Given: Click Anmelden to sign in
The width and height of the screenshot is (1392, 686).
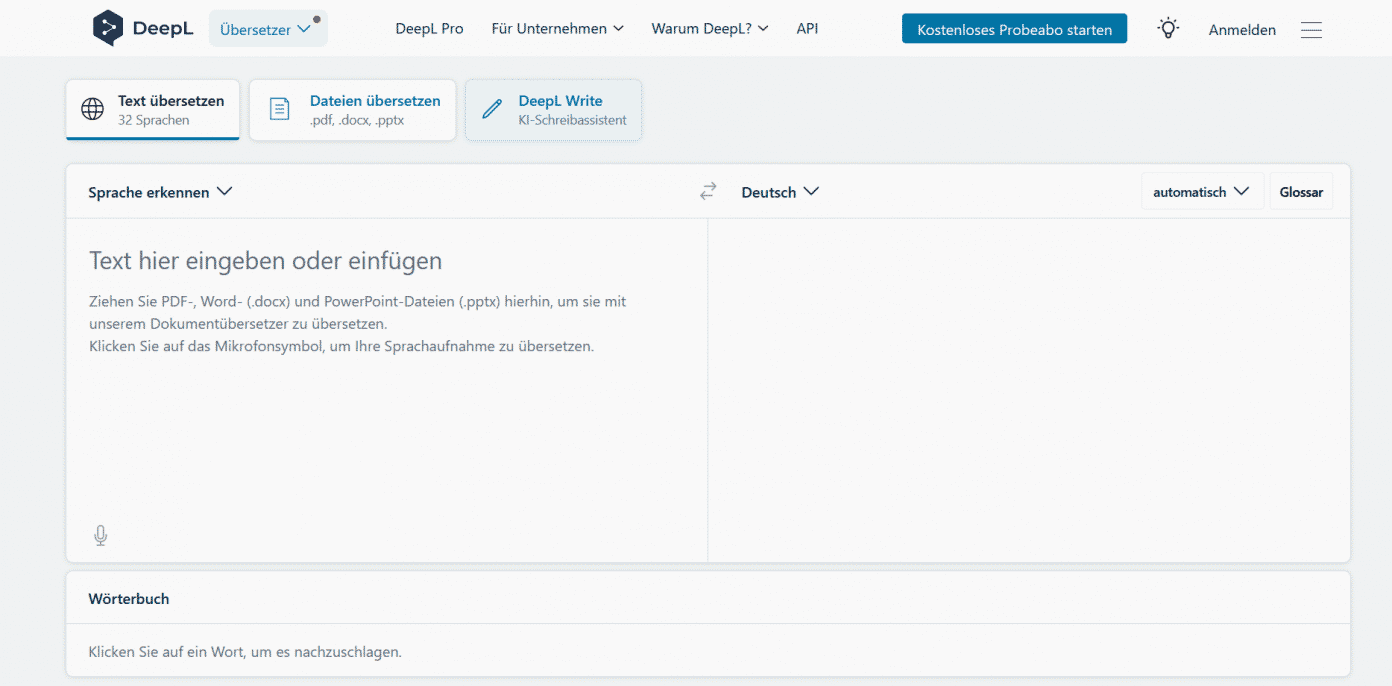Looking at the screenshot, I should point(1242,30).
